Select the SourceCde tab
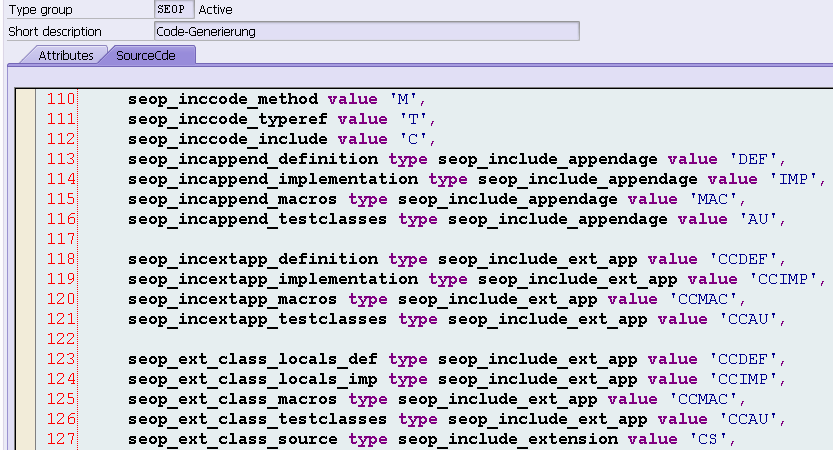Viewport: 833px width, 450px height. [146, 55]
